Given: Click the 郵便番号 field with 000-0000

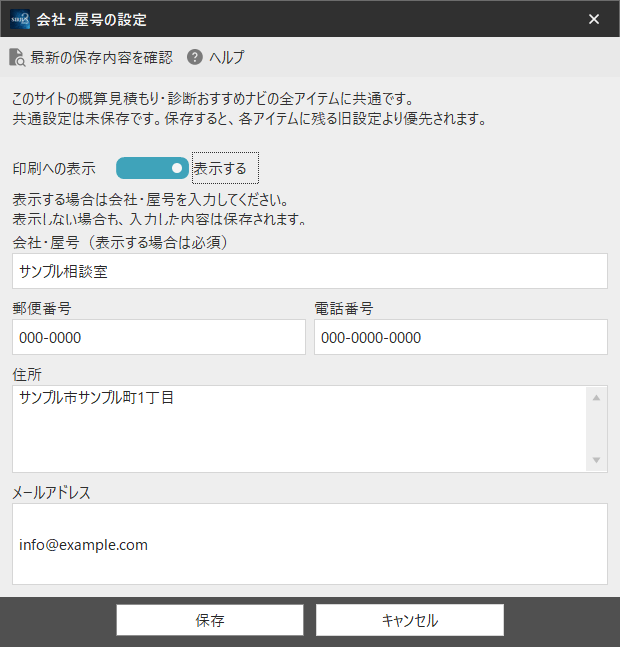Looking at the screenshot, I should pos(159,337).
